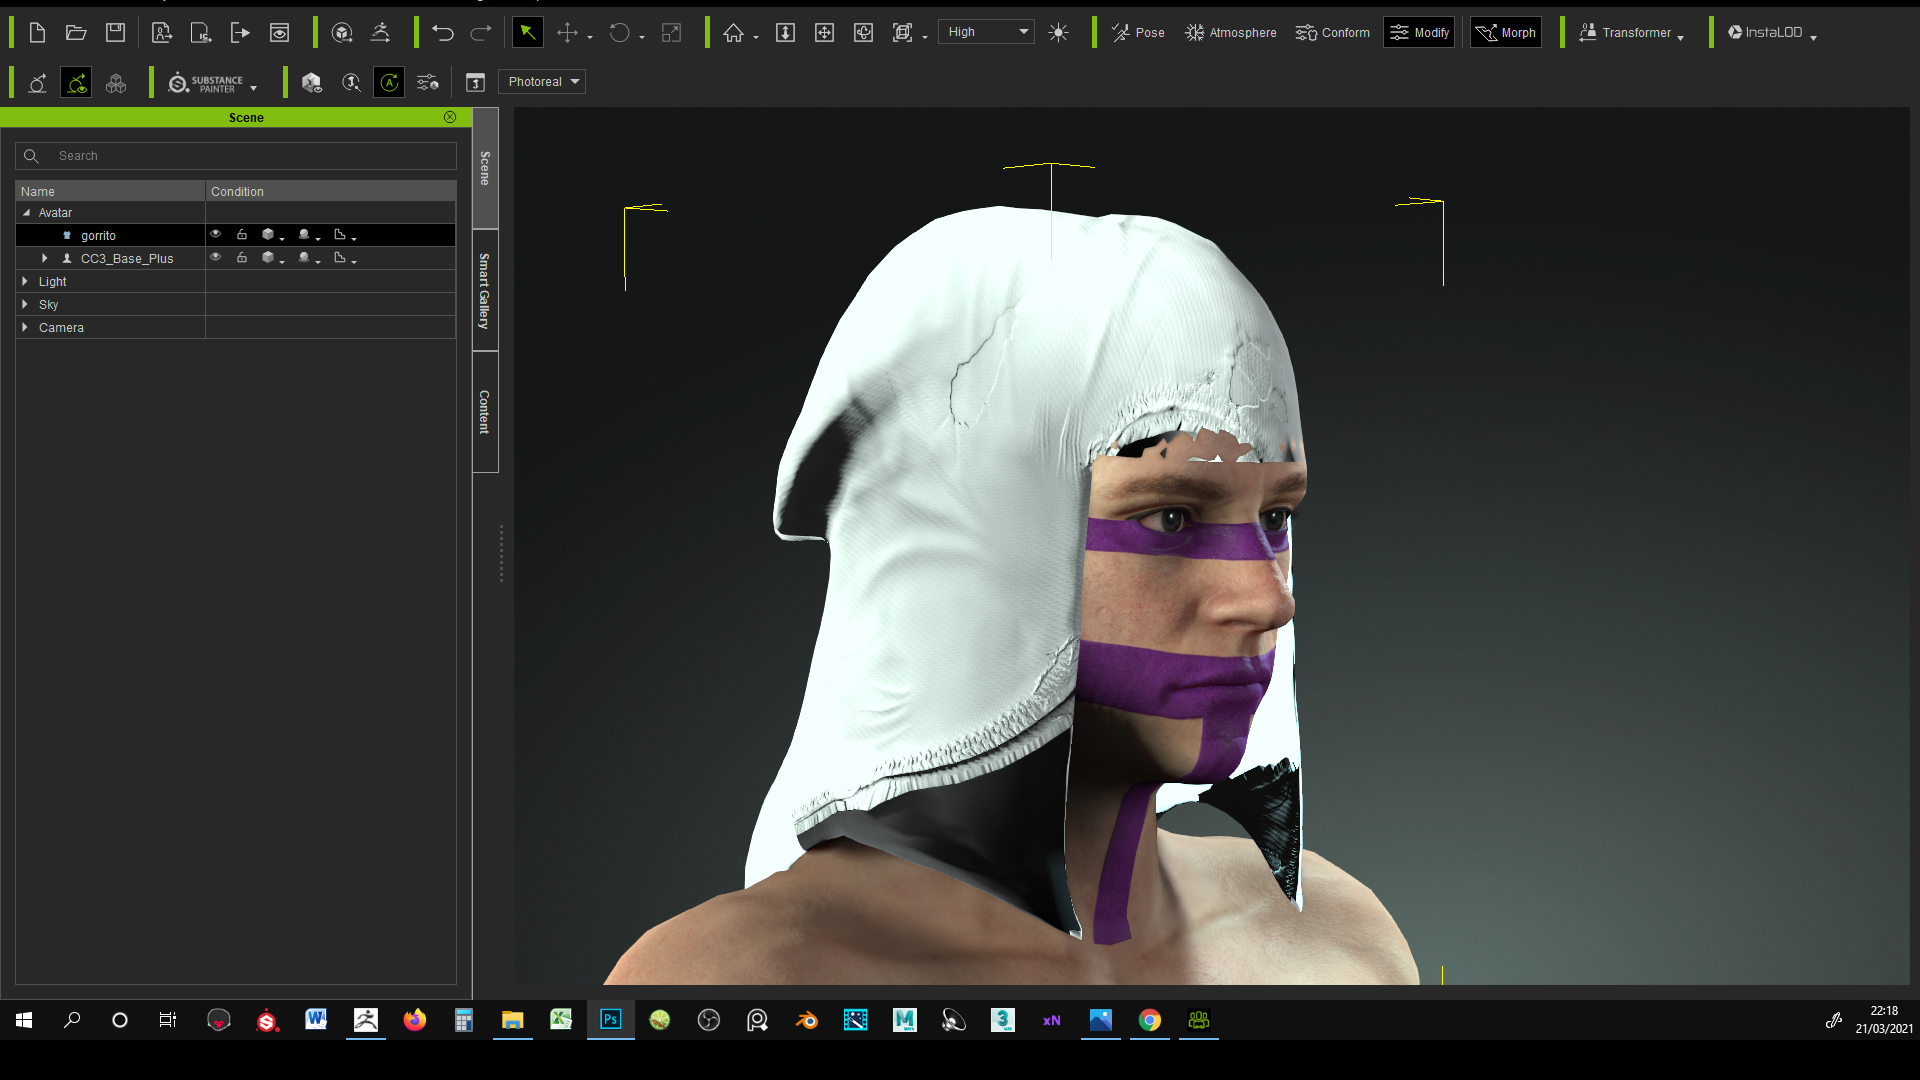1920x1080 pixels.
Task: Undo the last action
Action: [443, 33]
